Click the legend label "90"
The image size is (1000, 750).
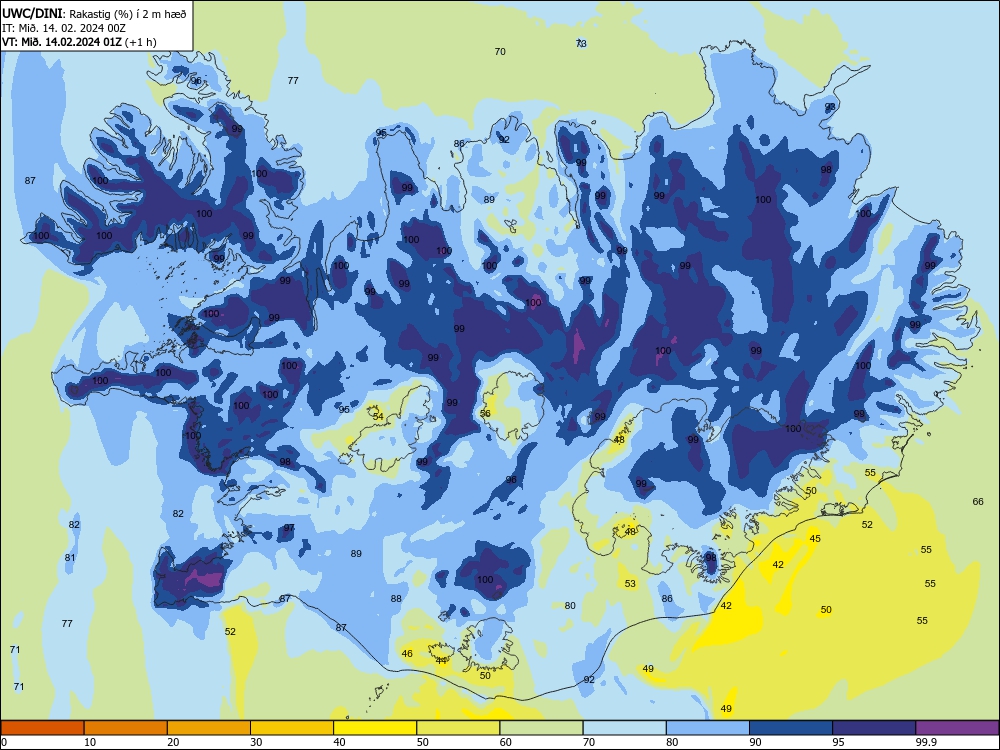tap(755, 742)
